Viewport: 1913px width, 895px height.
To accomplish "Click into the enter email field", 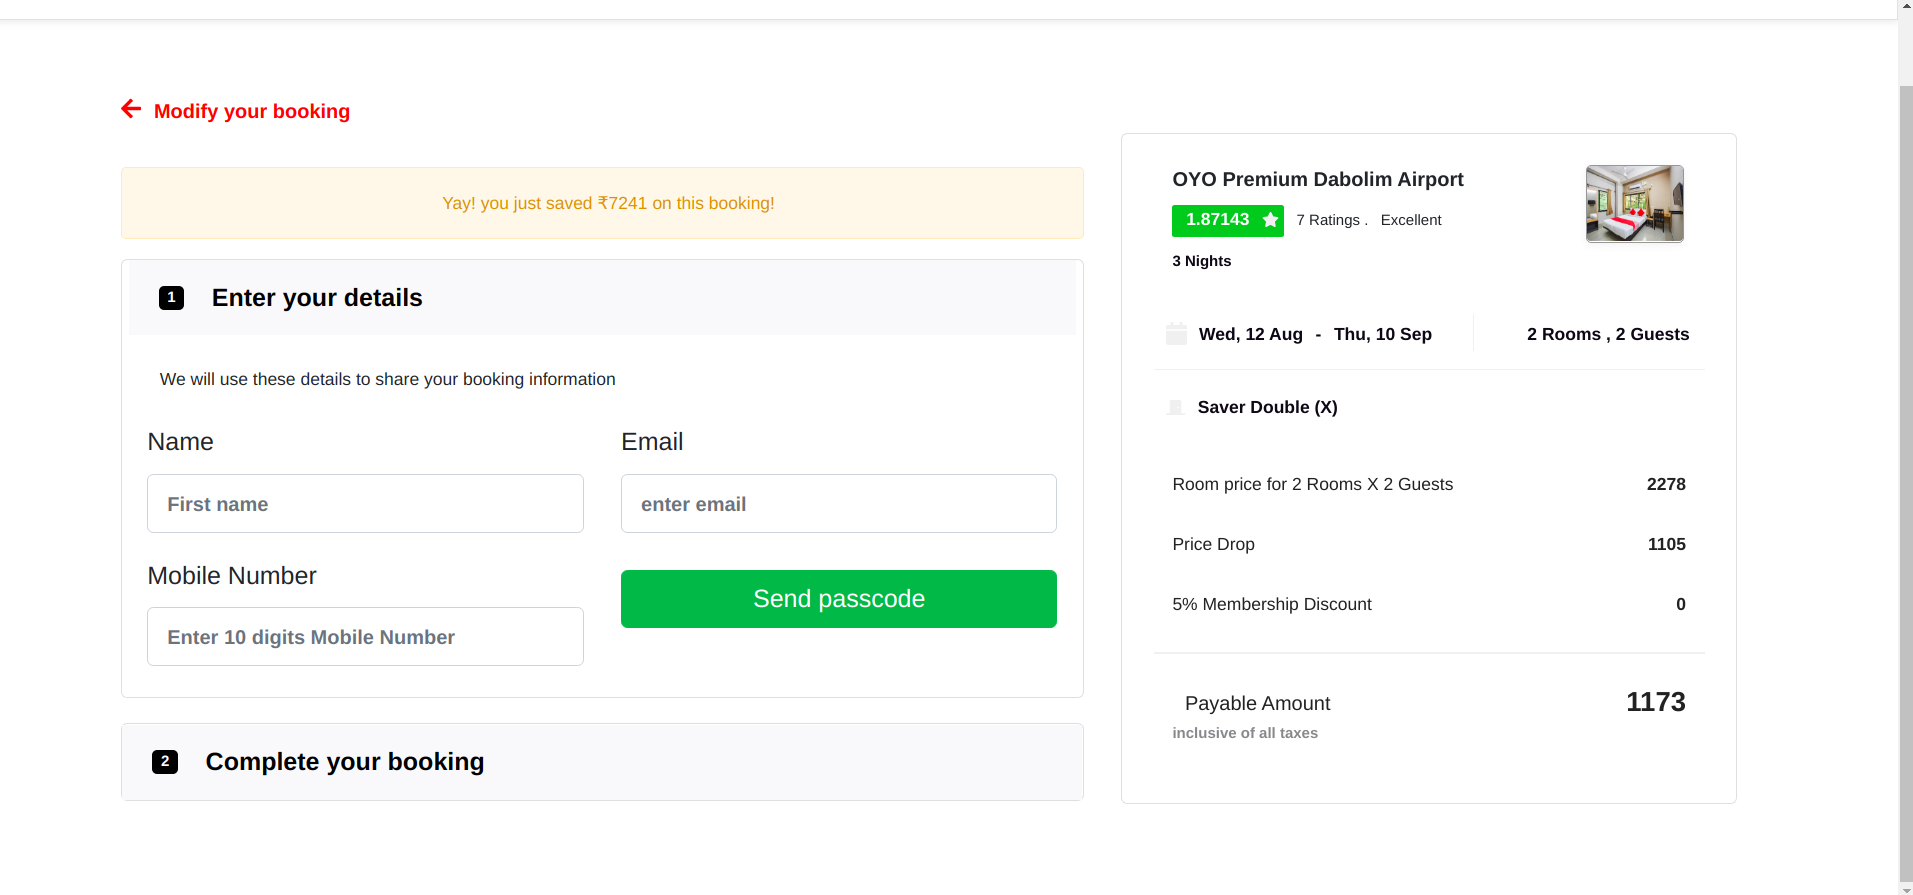I will point(838,504).
